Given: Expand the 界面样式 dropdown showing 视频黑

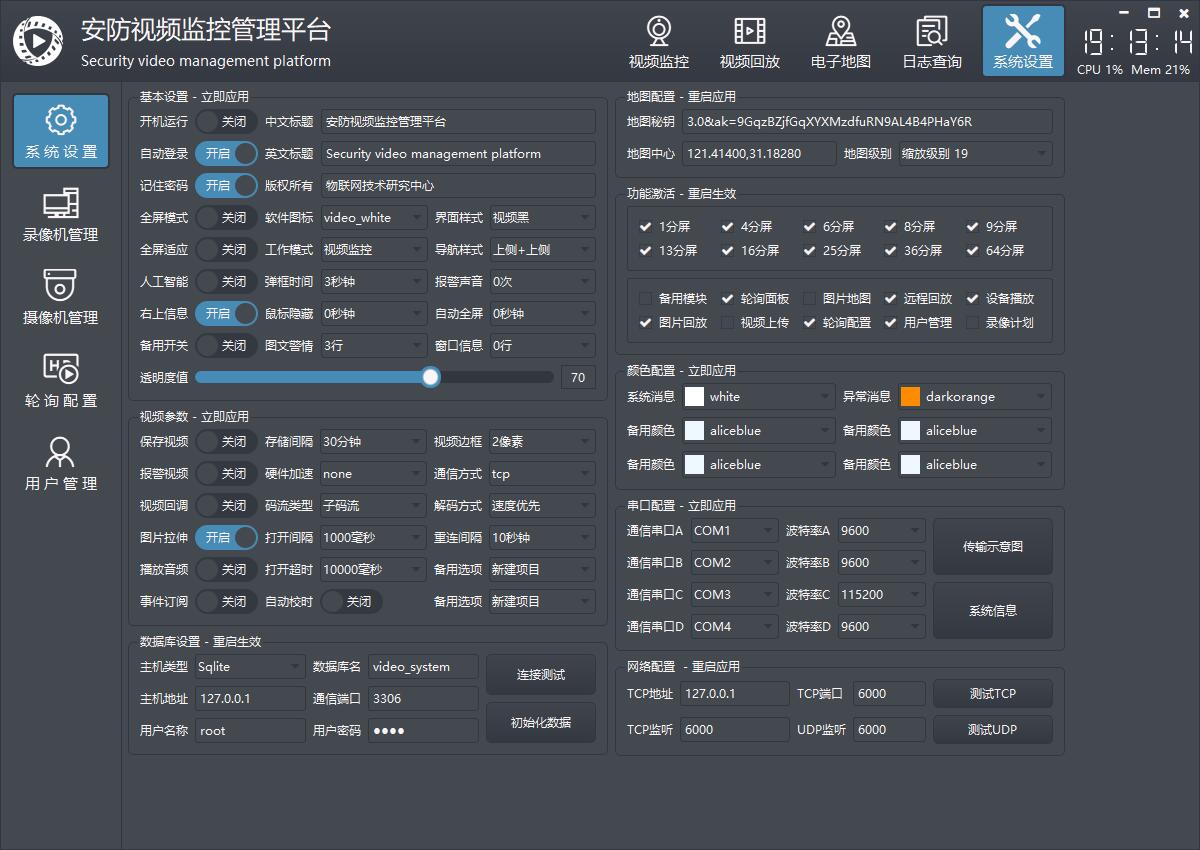Looking at the screenshot, I should (543, 218).
